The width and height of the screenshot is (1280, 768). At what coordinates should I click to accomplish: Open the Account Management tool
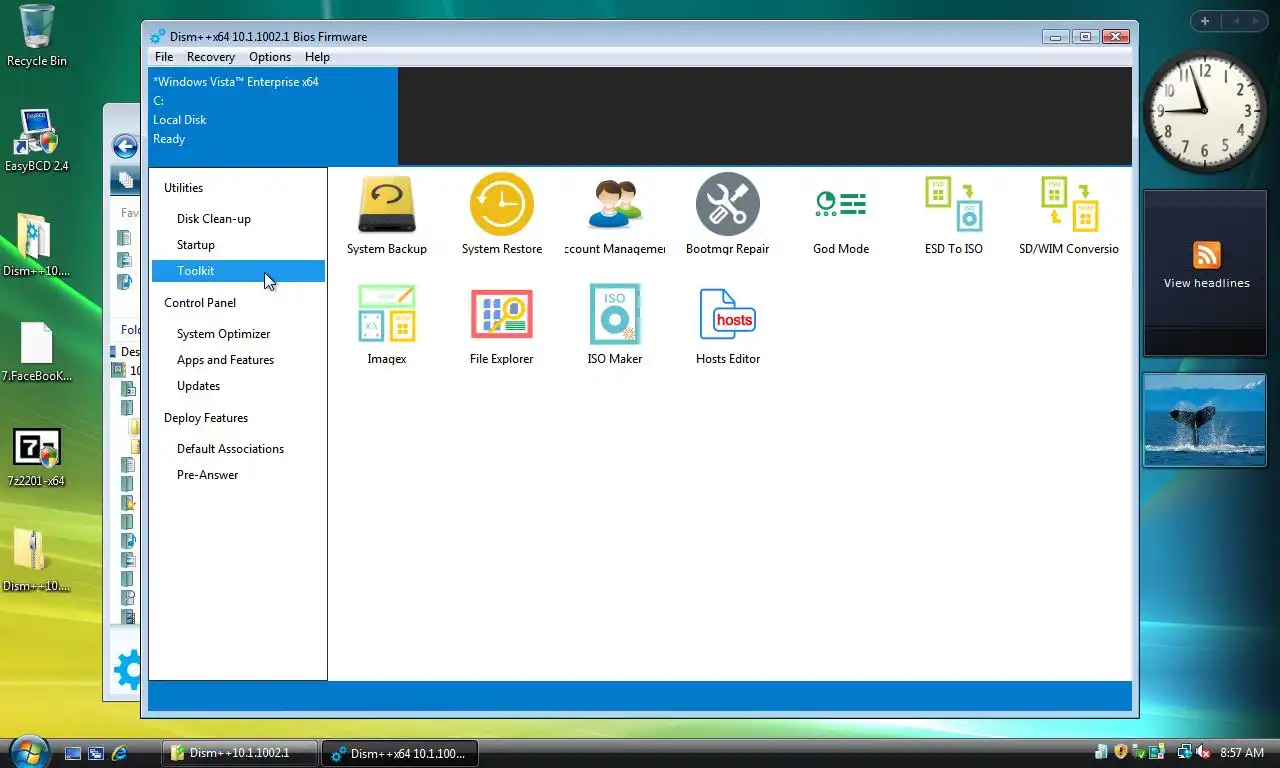click(615, 215)
